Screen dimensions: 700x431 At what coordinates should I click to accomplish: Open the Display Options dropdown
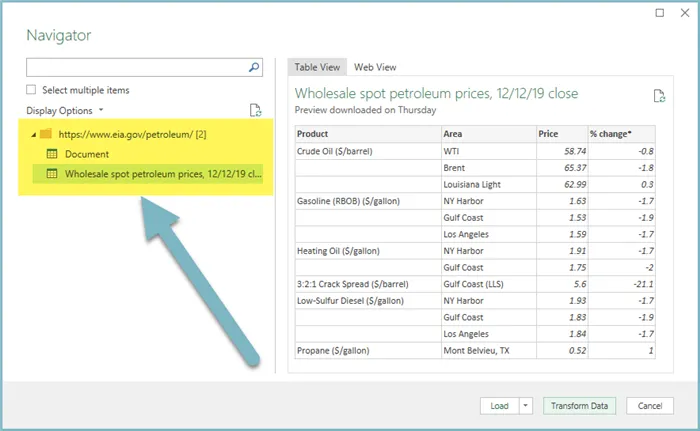[x=65, y=111]
